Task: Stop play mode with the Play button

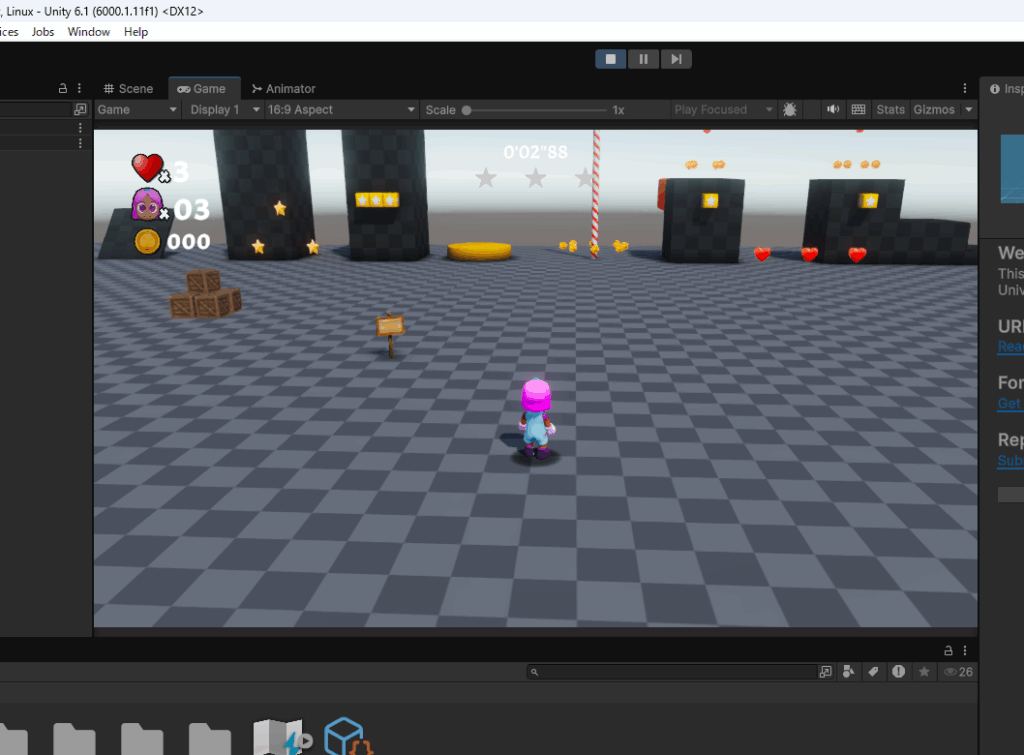Action: click(x=611, y=59)
